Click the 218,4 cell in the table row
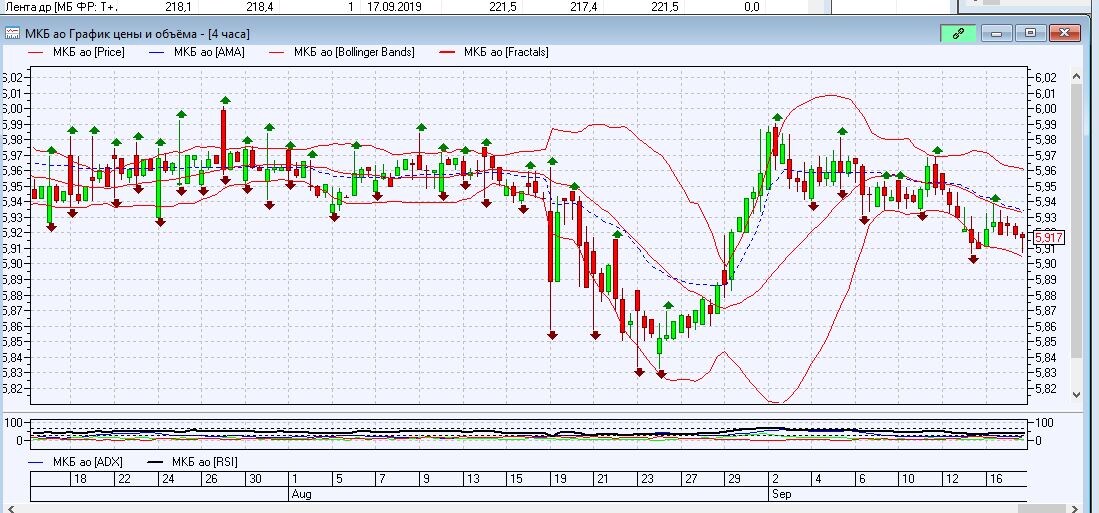Image resolution: width=1099 pixels, height=513 pixels. click(260, 7)
